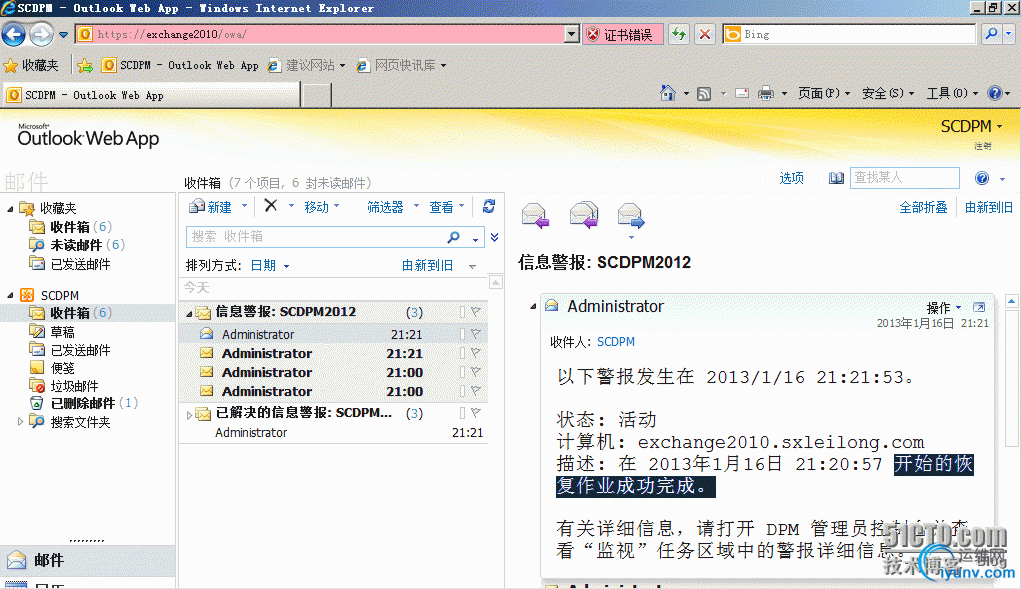
Task: Click the RSS feeds icon
Action: click(x=704, y=94)
